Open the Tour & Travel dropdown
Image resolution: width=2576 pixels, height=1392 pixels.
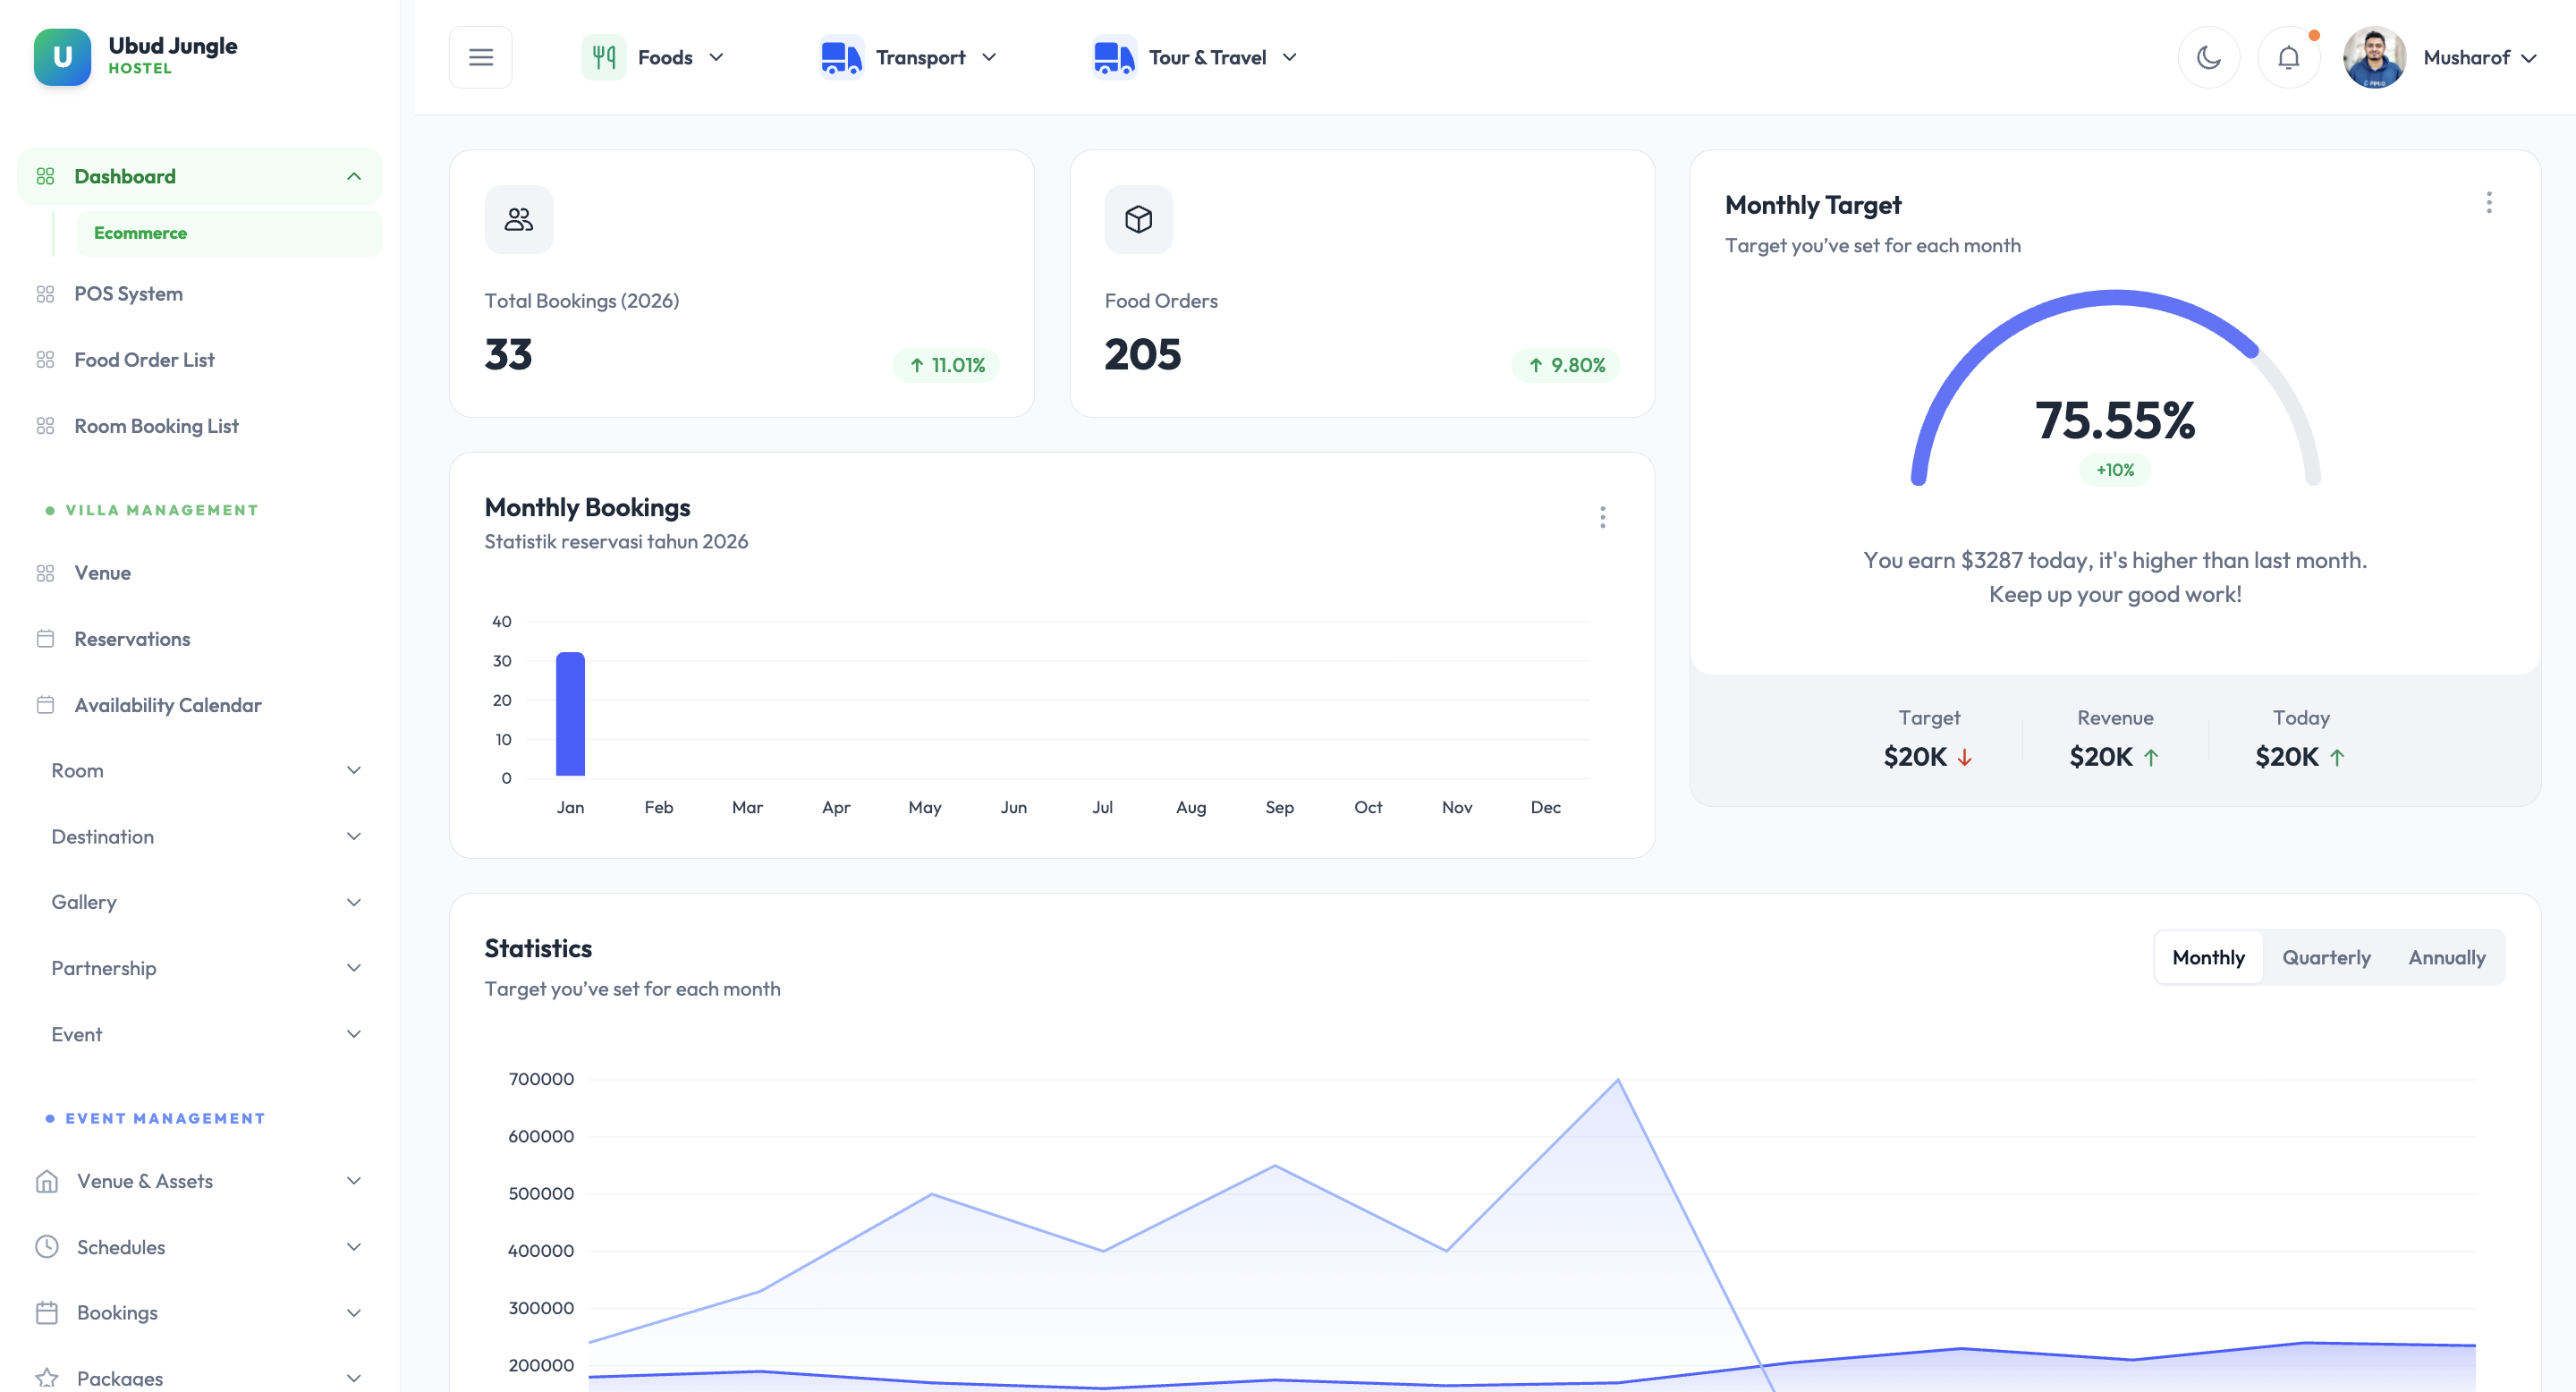1208,57
